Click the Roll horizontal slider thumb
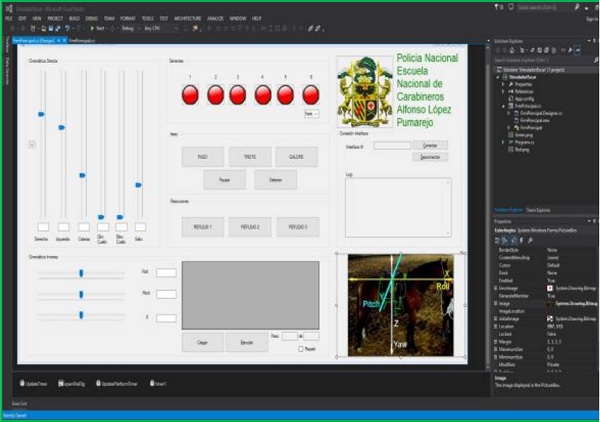The height and width of the screenshot is (422, 600). tap(82, 272)
